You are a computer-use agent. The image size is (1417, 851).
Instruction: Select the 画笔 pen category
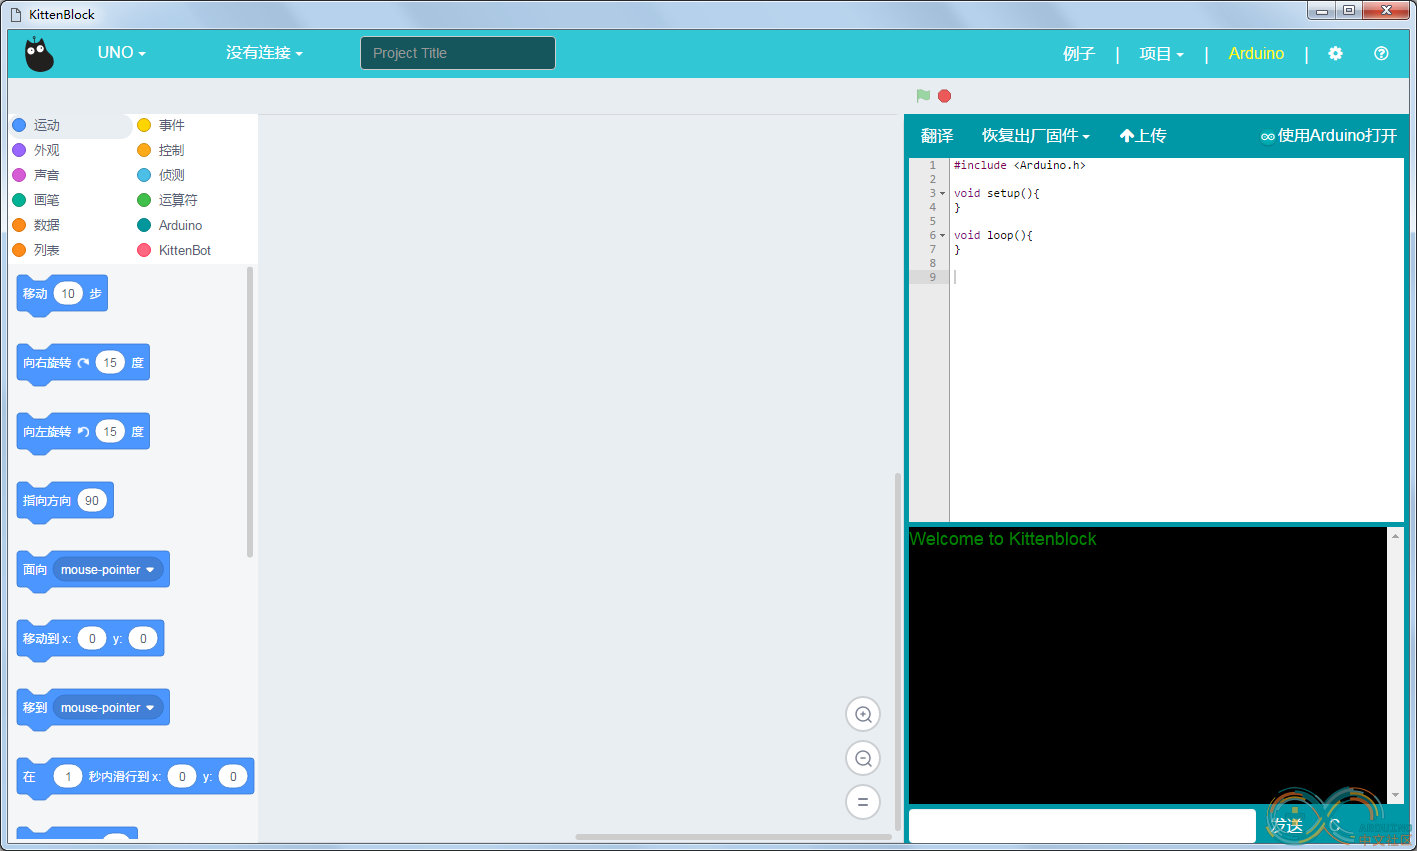tap(70, 200)
